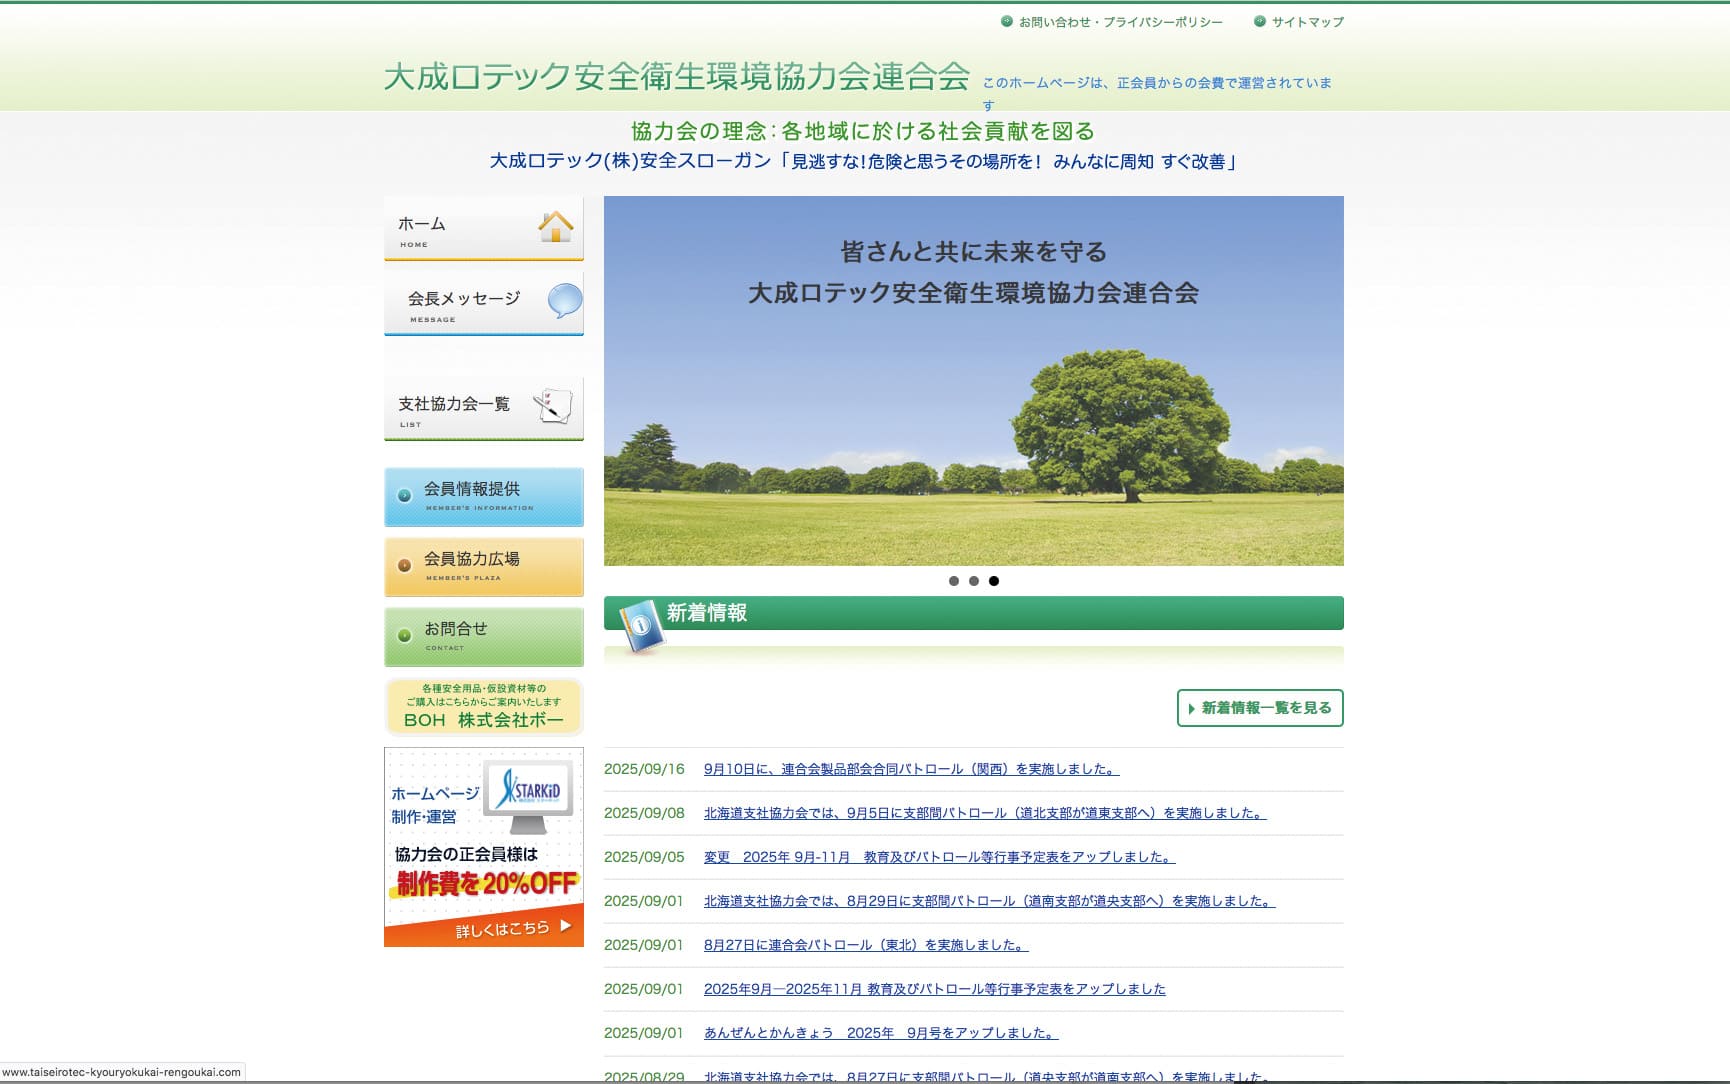Viewport: 1730px width, 1084px height.
Task: Click the green bullet beside お問い合わせ・プライバシーポリシー
Action: click(x=1007, y=21)
